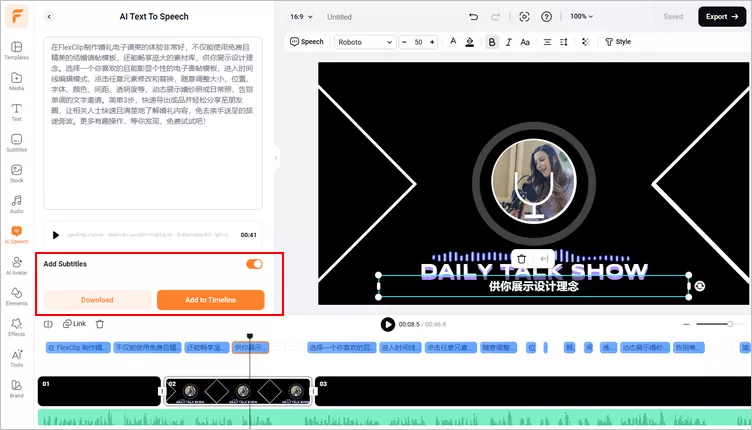Click the Export button
This screenshot has width=752, height=430.
pos(722,17)
